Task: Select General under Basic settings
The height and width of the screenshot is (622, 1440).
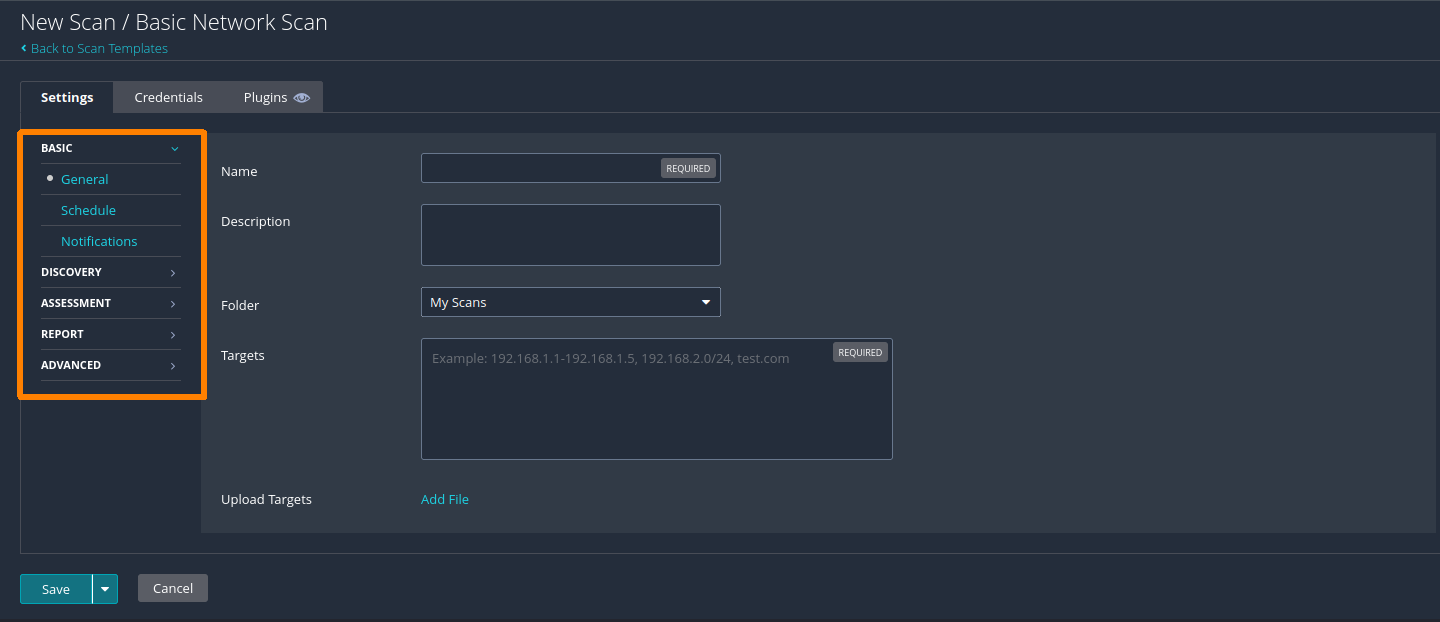Action: coord(85,179)
